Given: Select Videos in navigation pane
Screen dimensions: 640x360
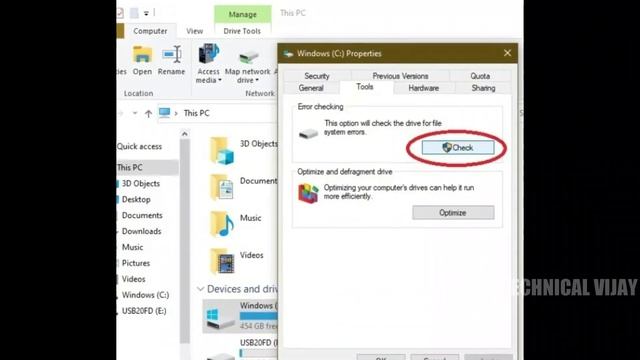Looking at the screenshot, I should click(133, 279).
